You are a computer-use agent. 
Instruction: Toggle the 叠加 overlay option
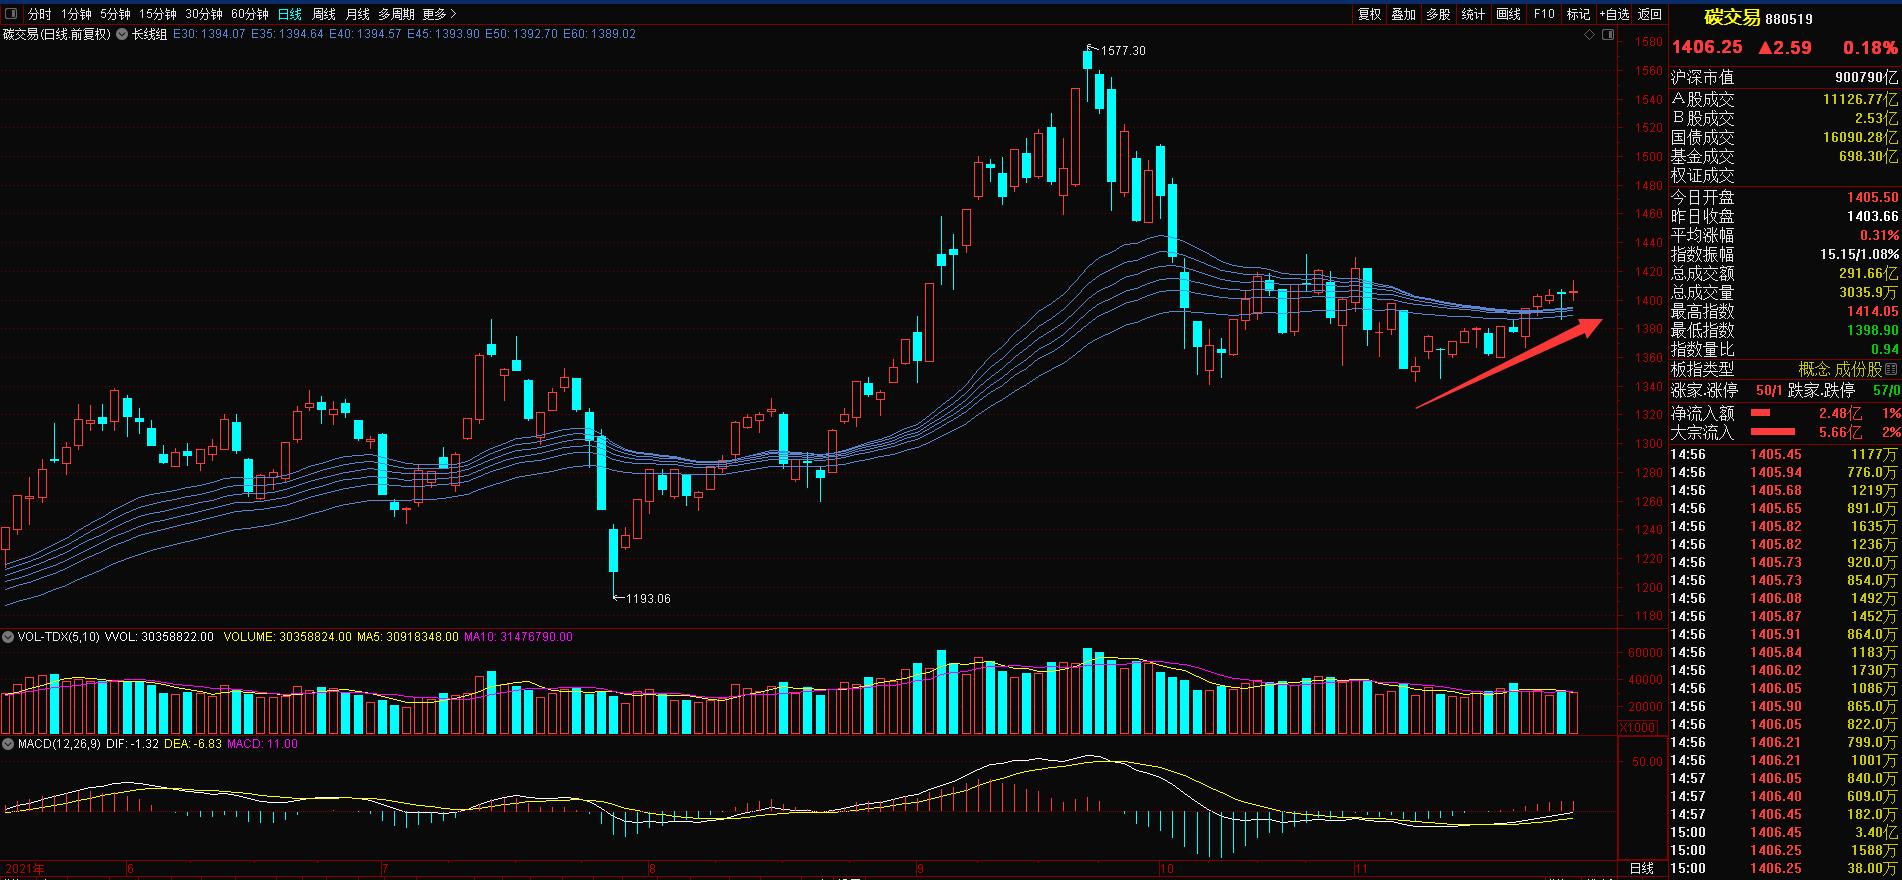coord(1404,14)
